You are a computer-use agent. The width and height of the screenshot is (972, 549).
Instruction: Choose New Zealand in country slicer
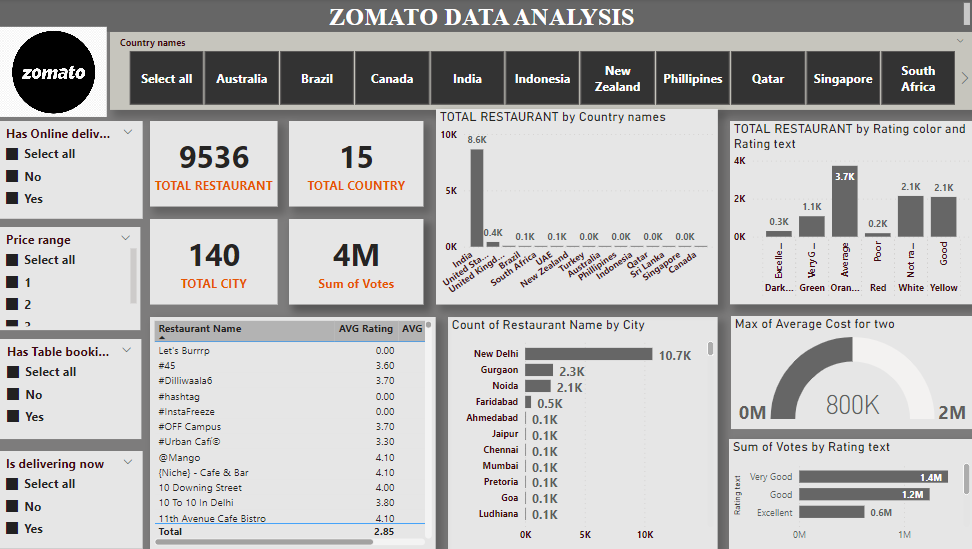[617, 79]
